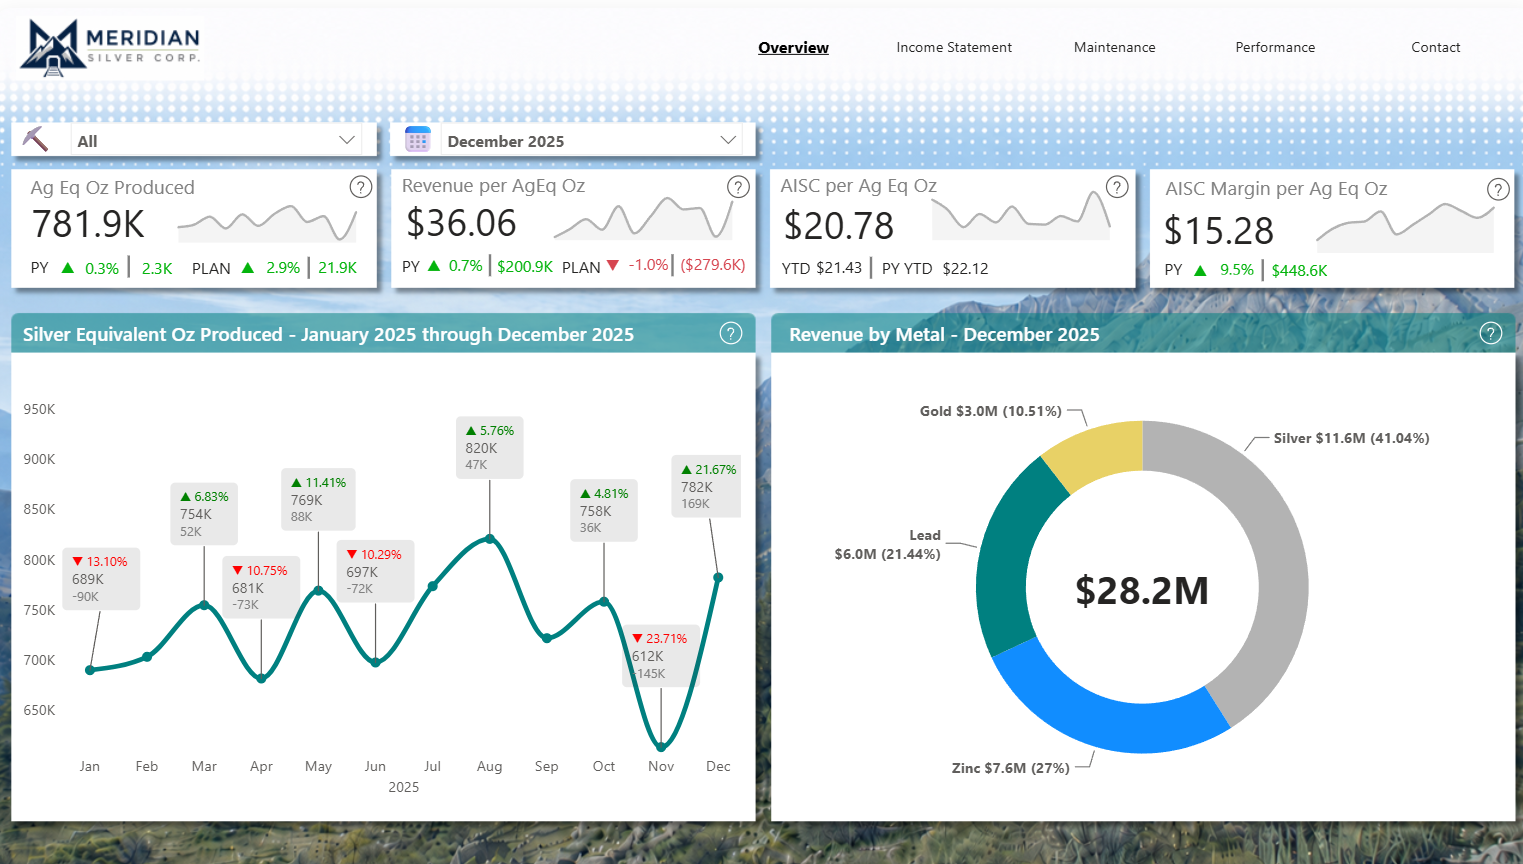Click green PY up arrow on Ag Eq Oz card
The width and height of the screenshot is (1523, 864).
pos(68,268)
